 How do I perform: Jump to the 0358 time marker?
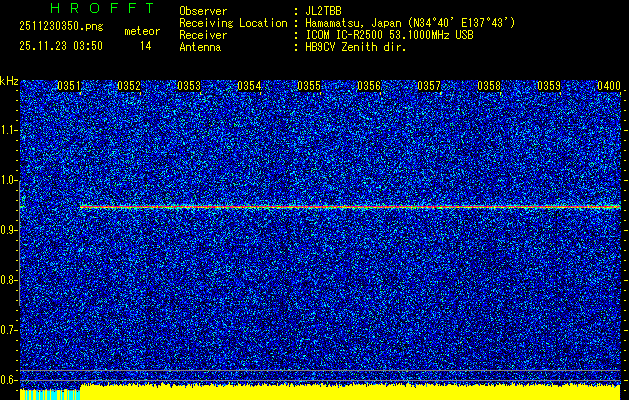coord(489,87)
